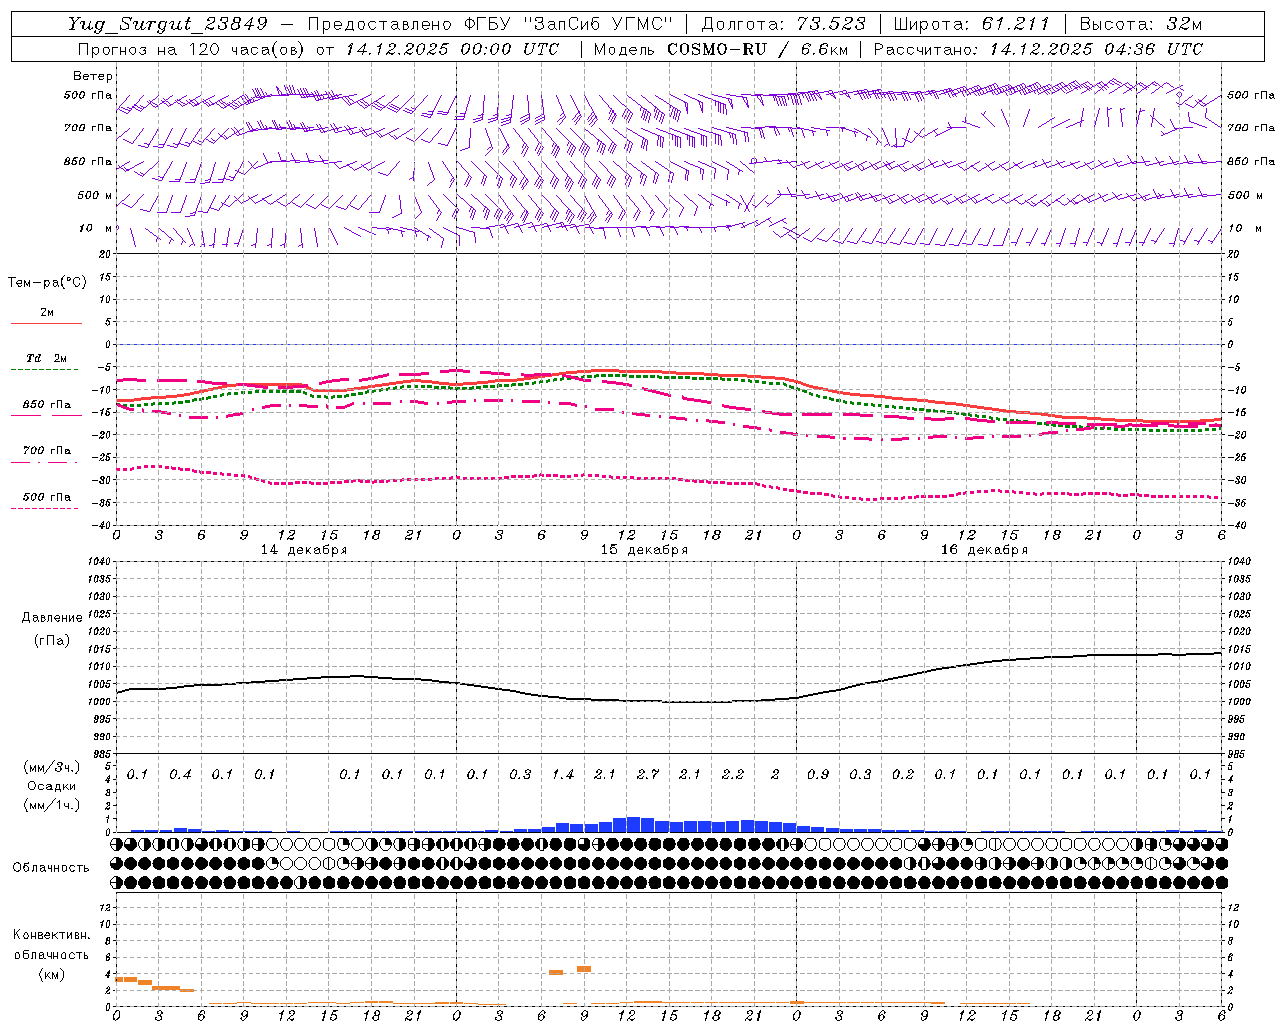Click the '16 декабря' date label
Screen dimensions: 1280x1024
(x=984, y=550)
